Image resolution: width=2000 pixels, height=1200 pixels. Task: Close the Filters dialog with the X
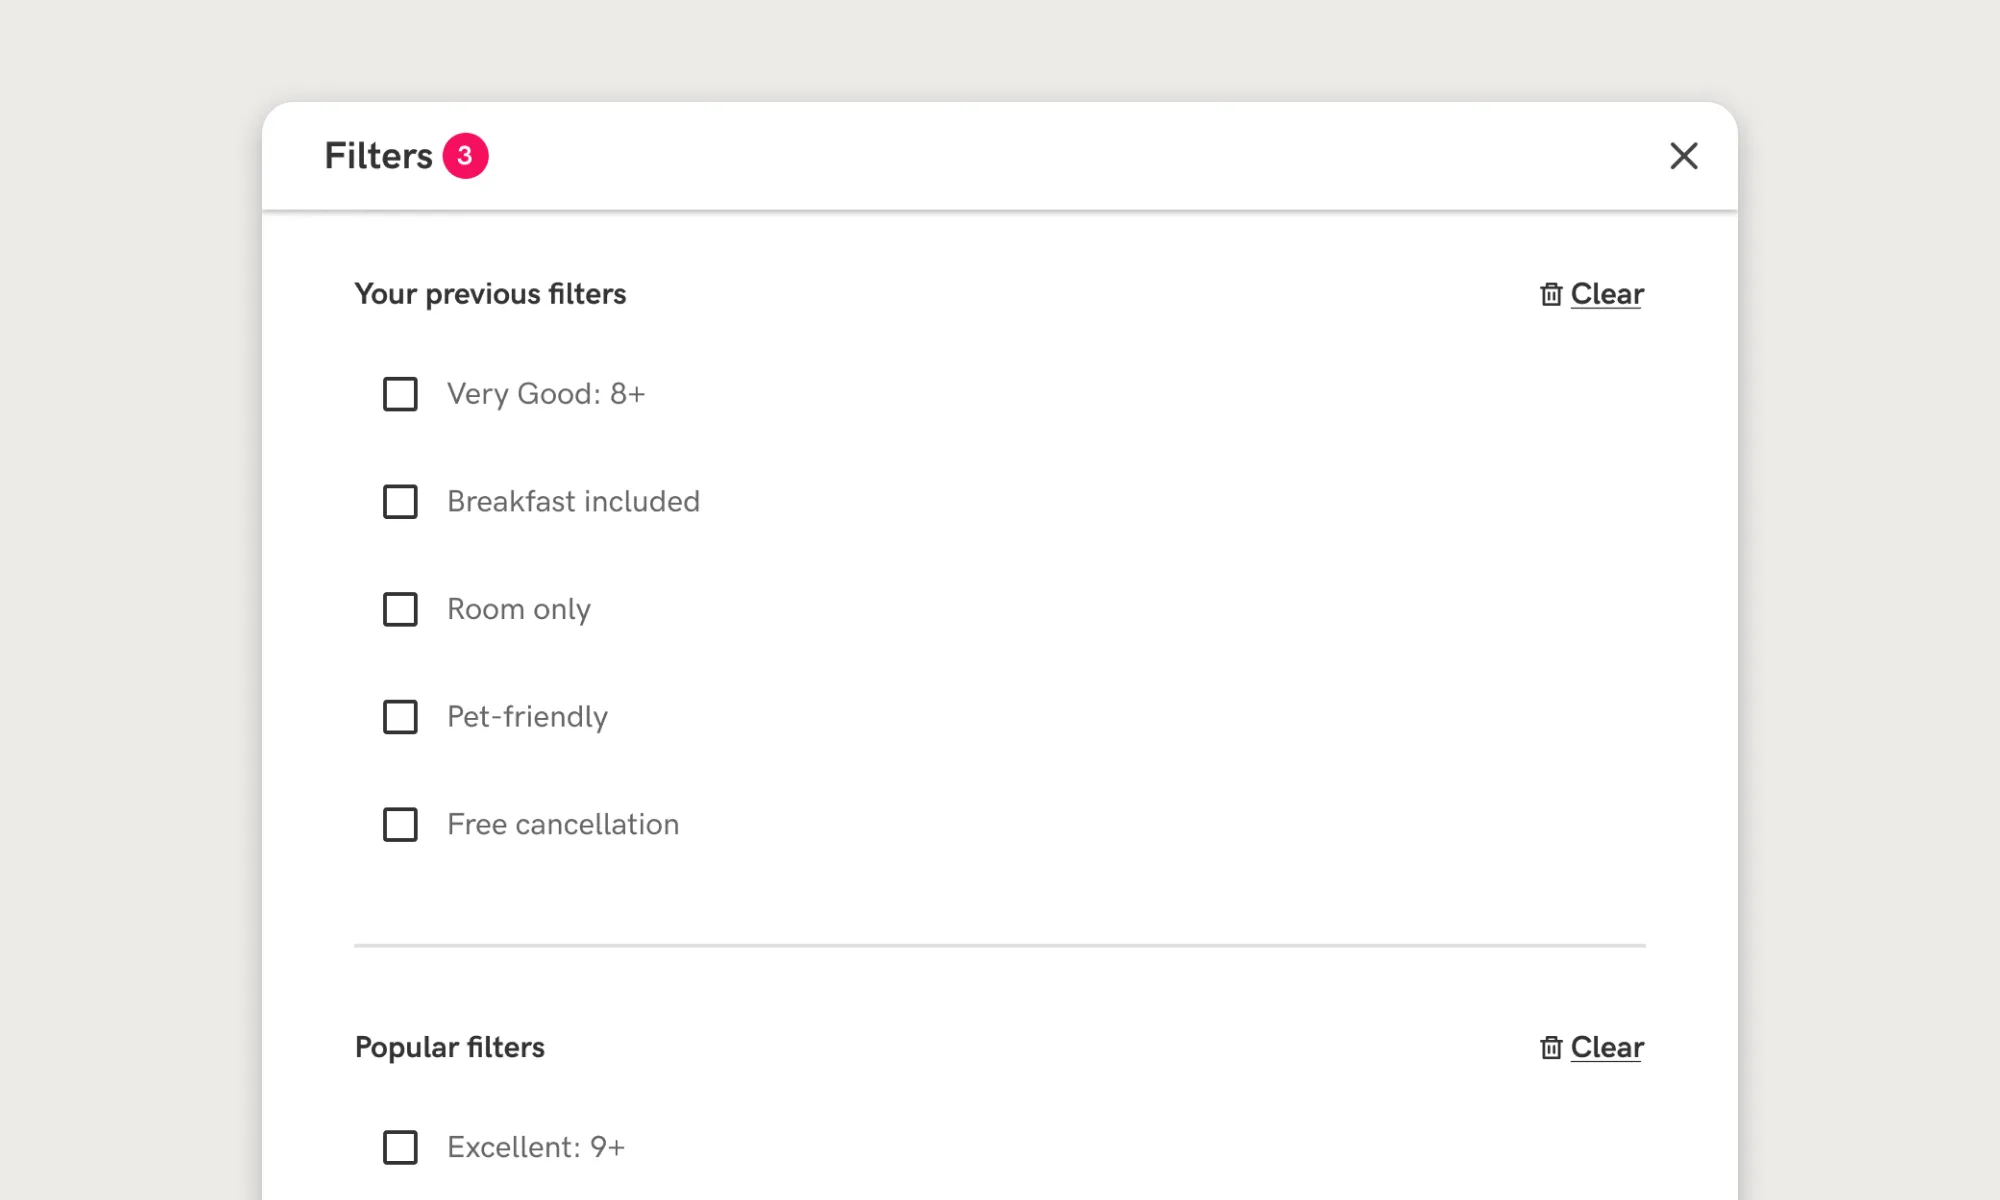tap(1684, 156)
